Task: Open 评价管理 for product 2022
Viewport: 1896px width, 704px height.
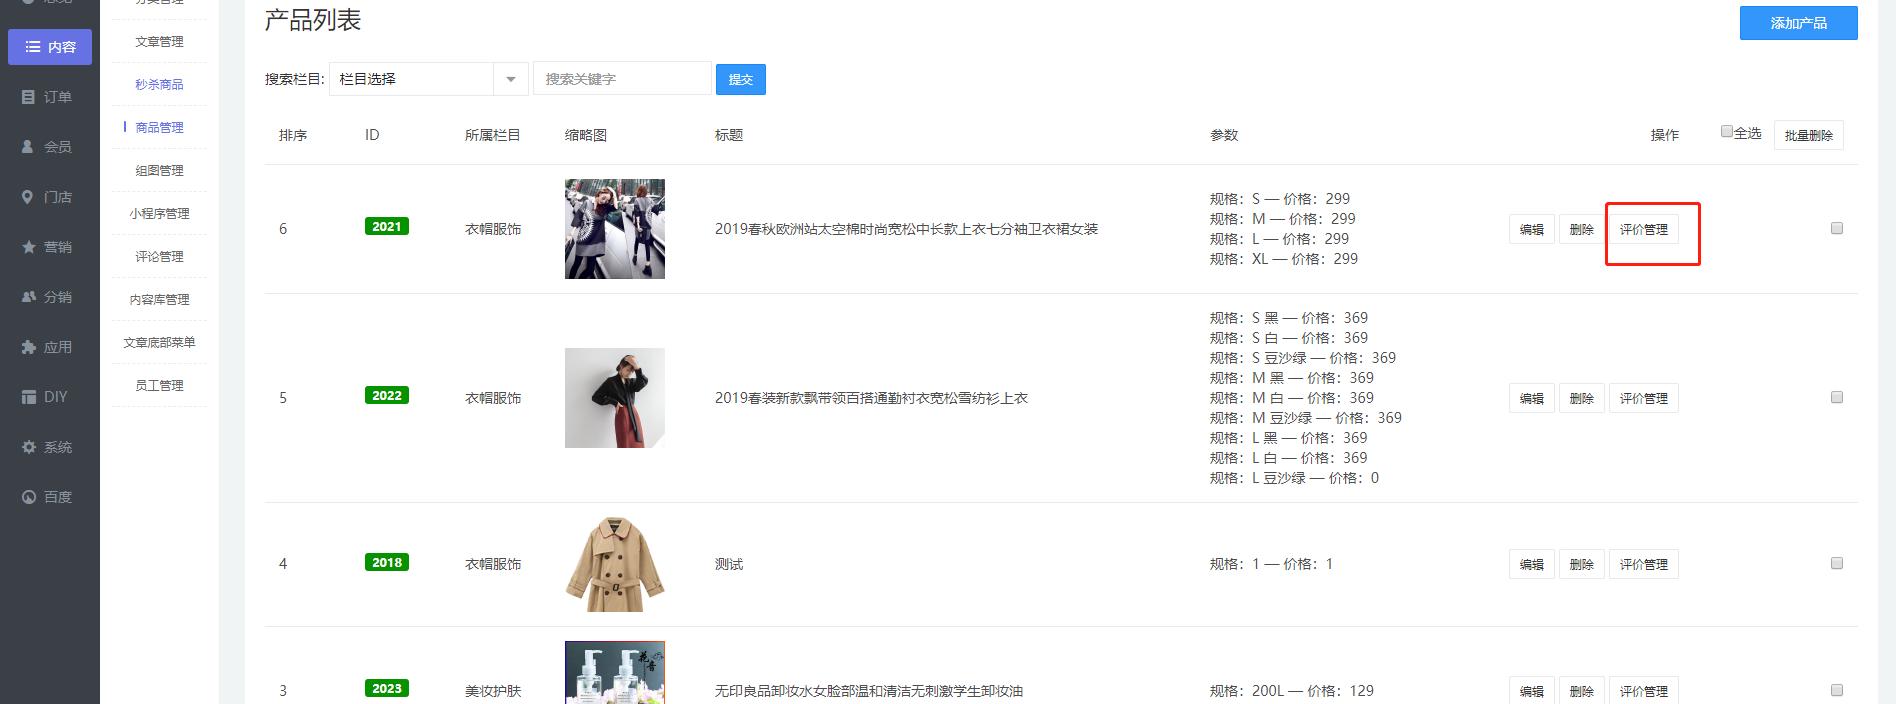Action: click(1643, 398)
